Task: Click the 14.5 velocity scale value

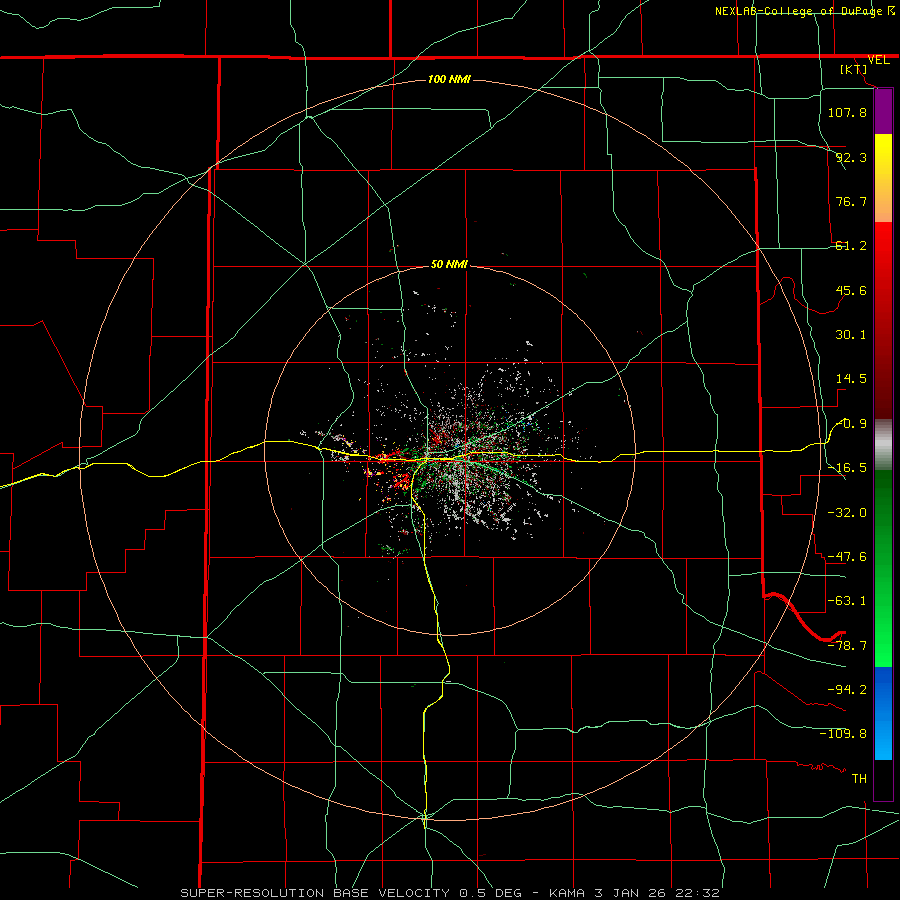Action: pos(851,379)
